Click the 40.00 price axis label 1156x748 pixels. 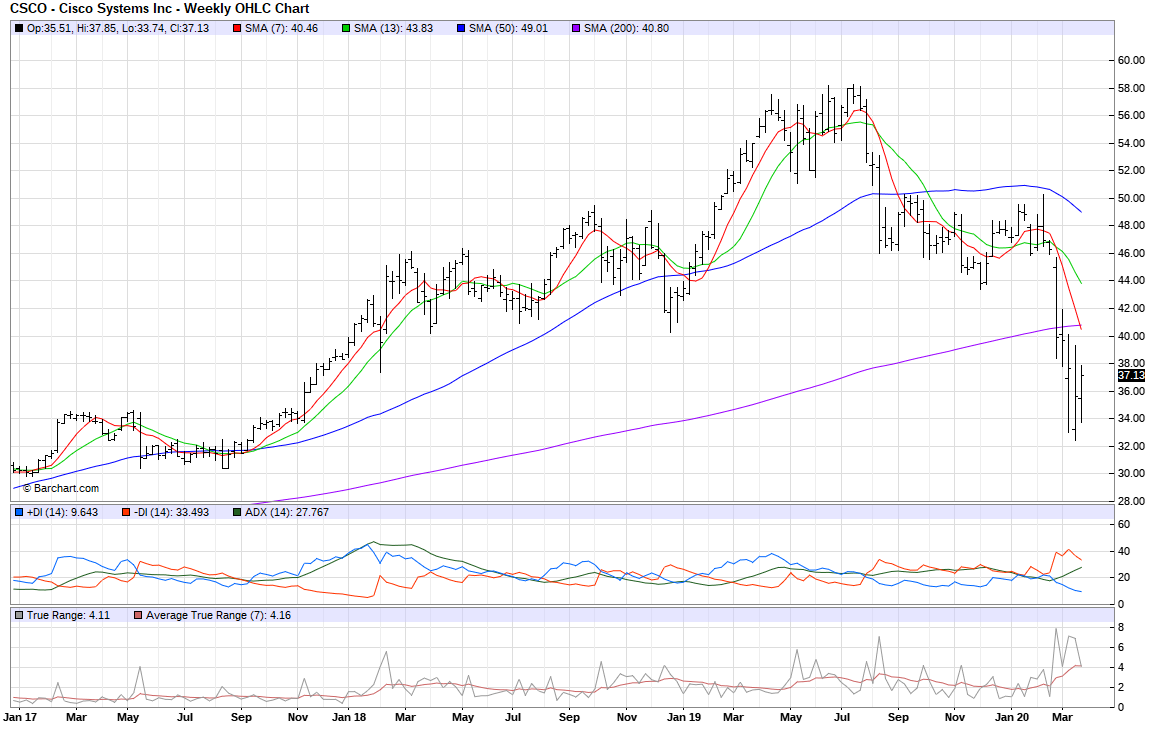1131,336
